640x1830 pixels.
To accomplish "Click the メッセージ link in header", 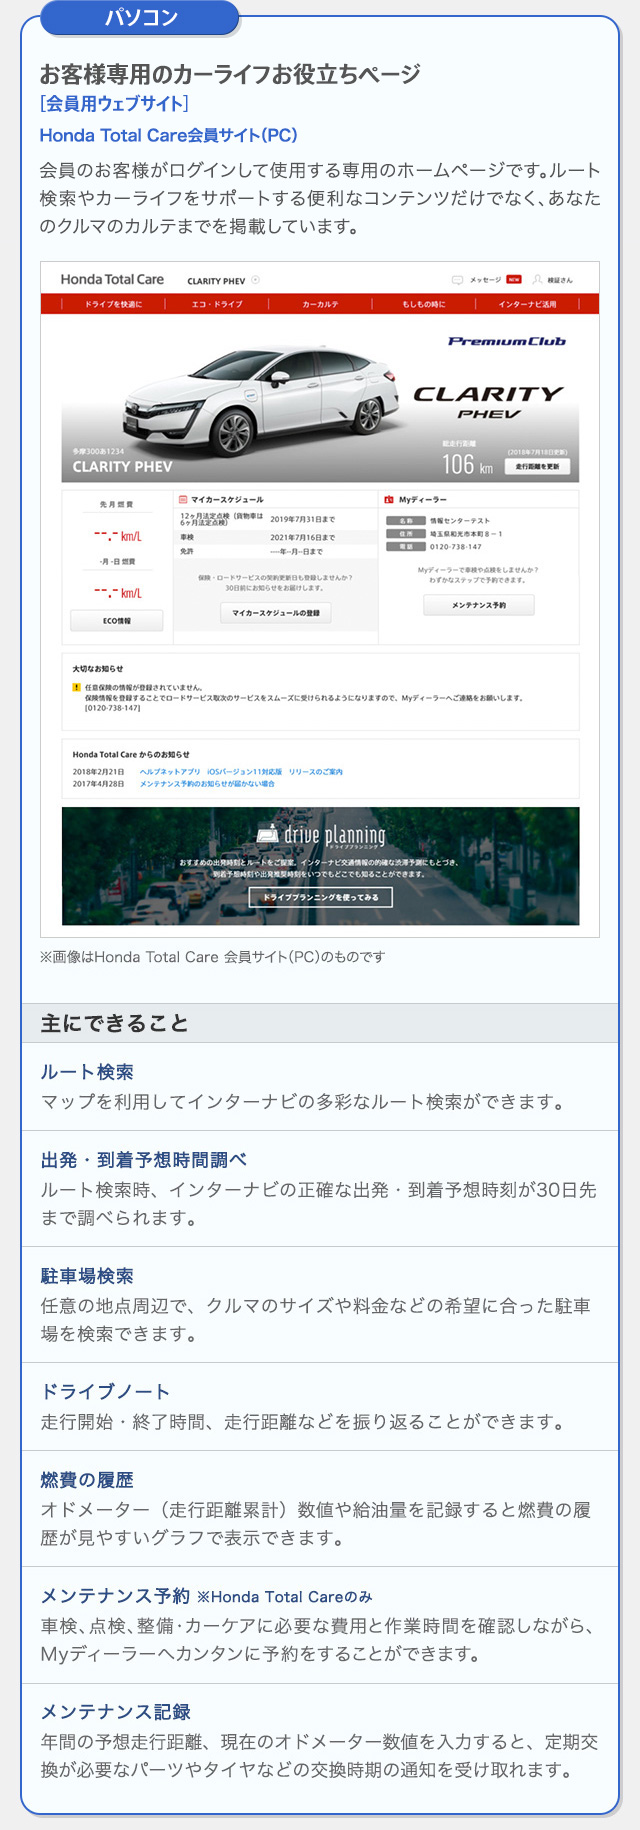I will point(485,280).
